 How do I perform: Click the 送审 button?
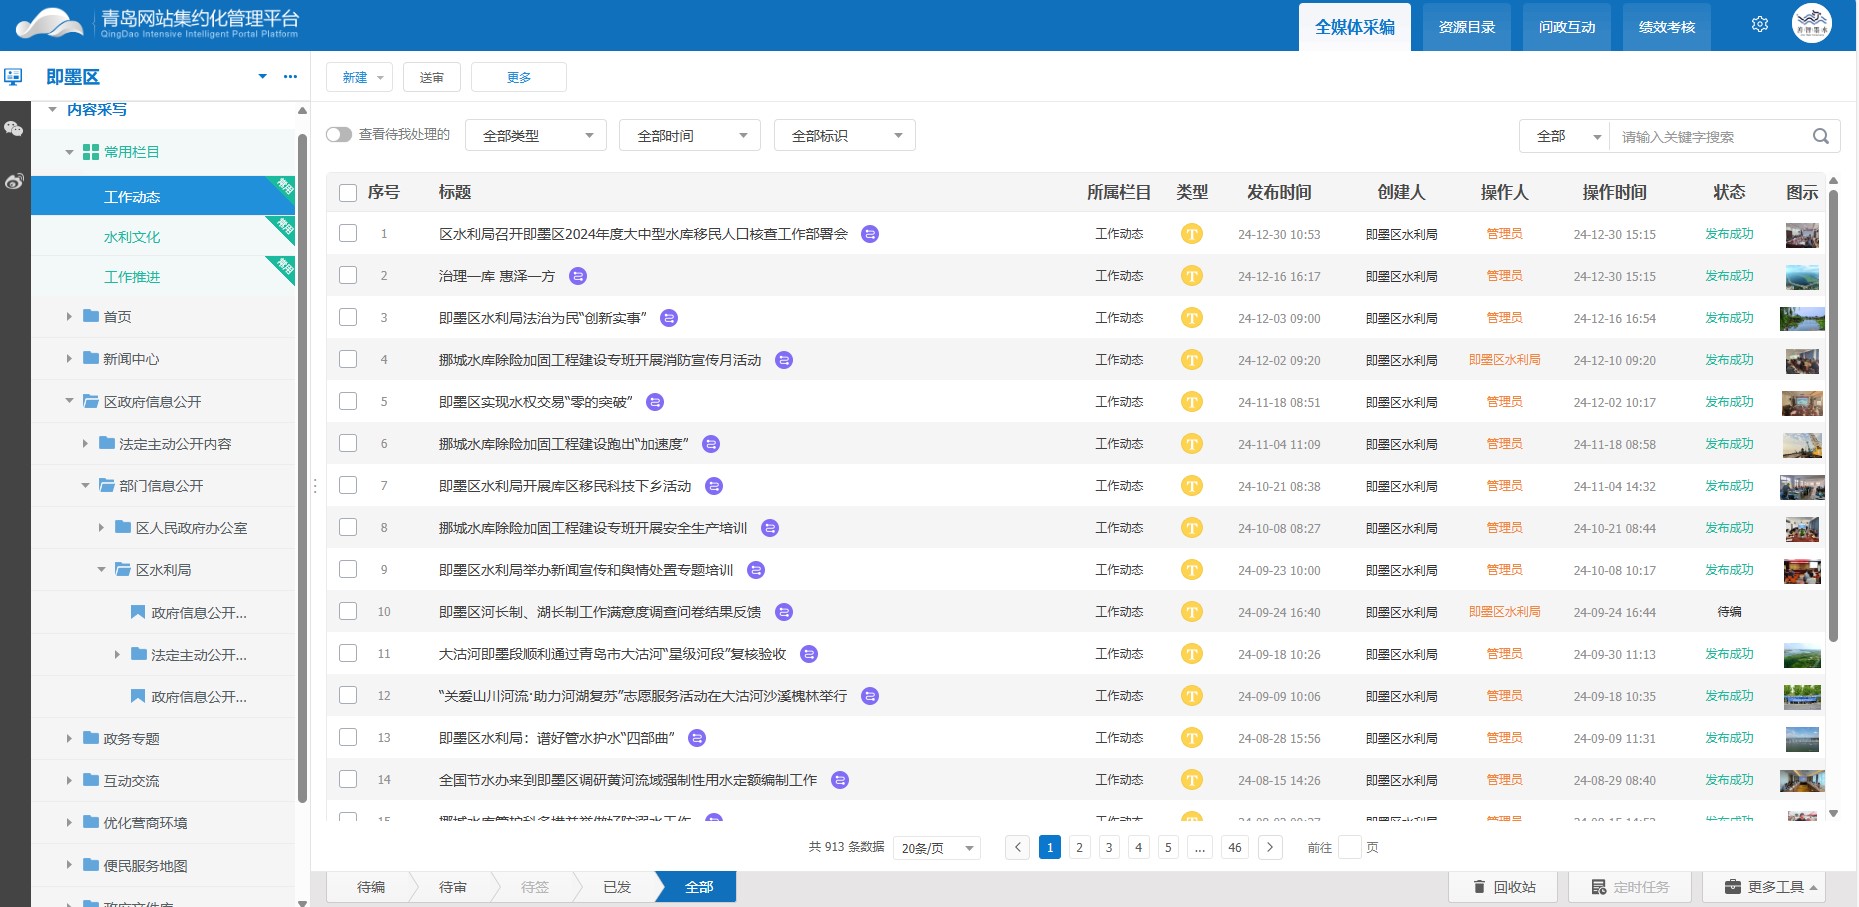(x=432, y=77)
